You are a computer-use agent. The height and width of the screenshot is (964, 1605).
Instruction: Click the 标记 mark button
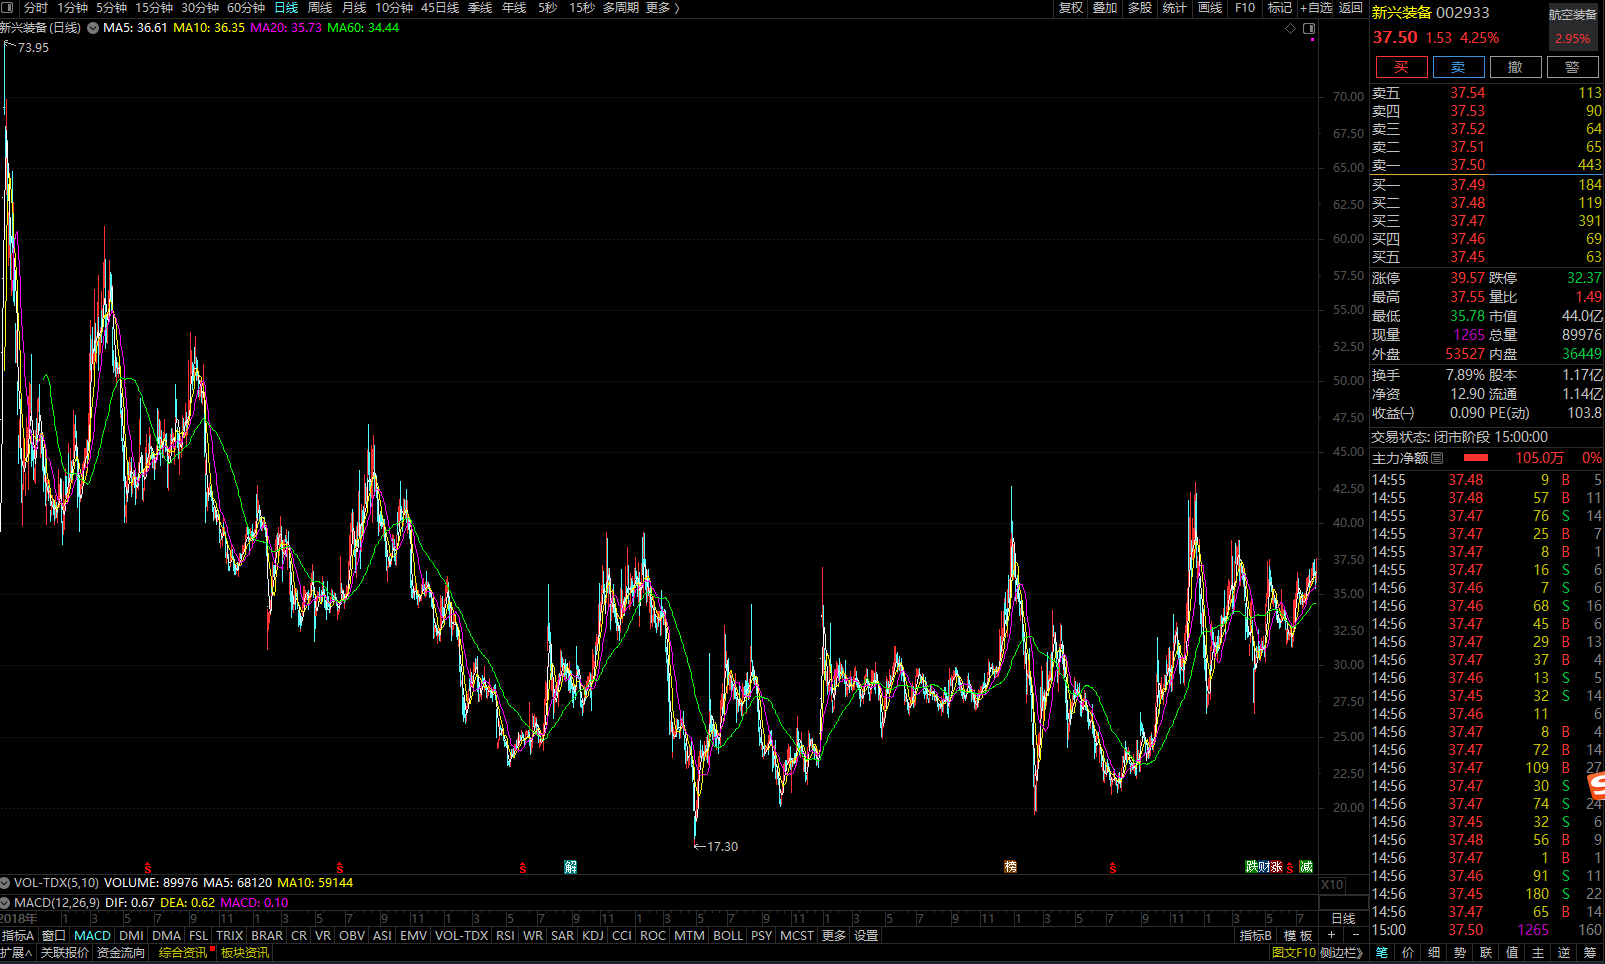pos(1280,8)
